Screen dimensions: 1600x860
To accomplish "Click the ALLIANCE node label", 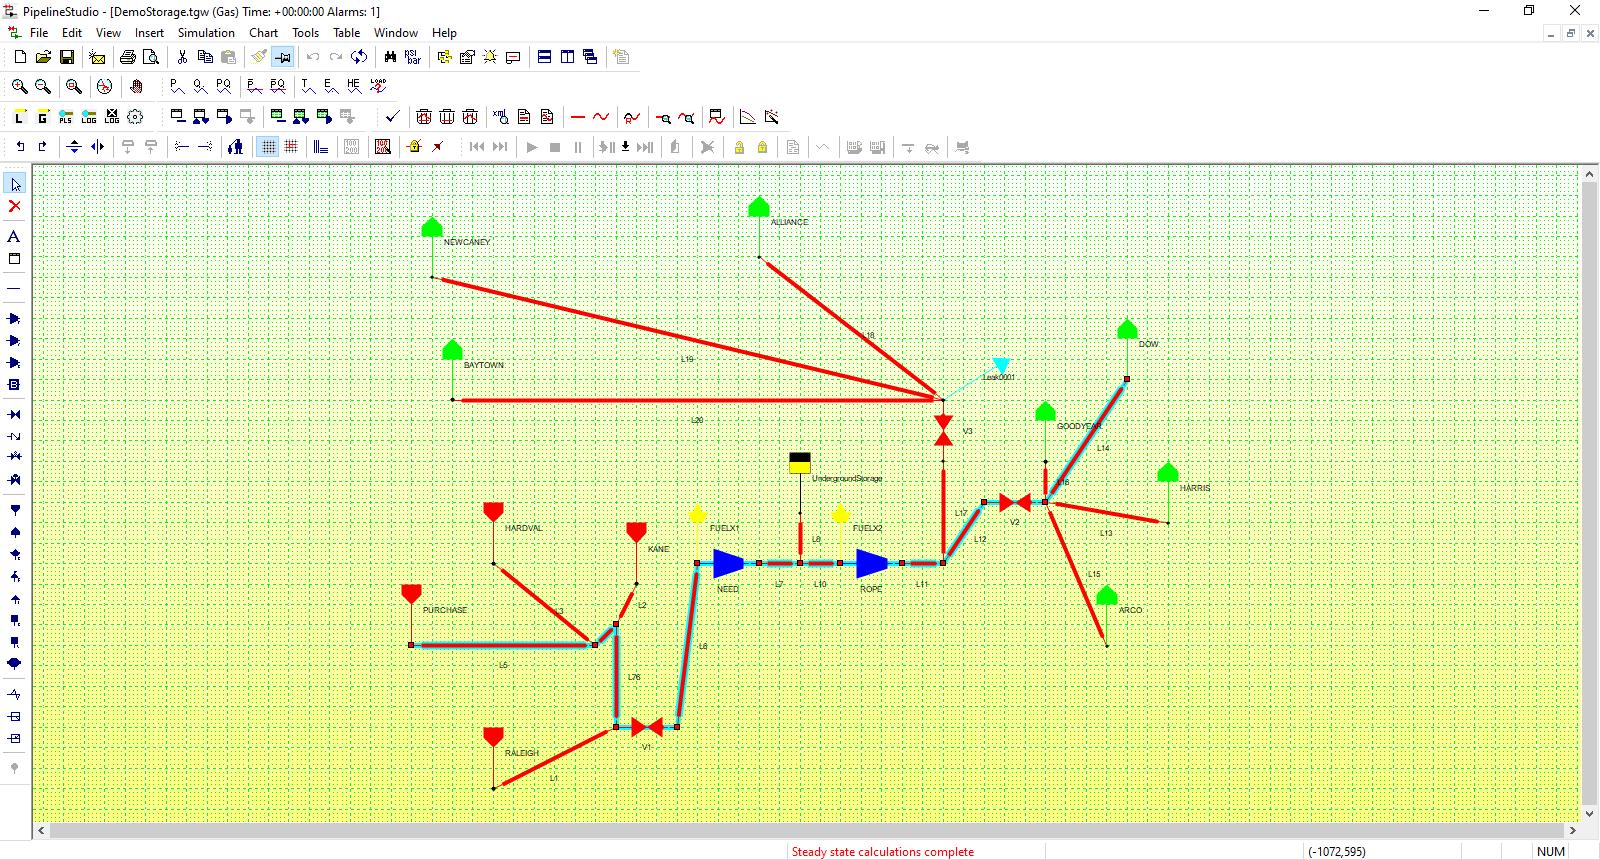I will [790, 222].
